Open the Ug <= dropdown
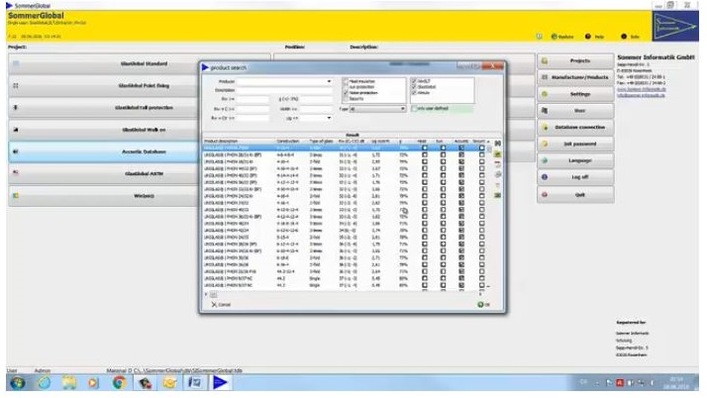The image size is (707, 398). [x=329, y=118]
